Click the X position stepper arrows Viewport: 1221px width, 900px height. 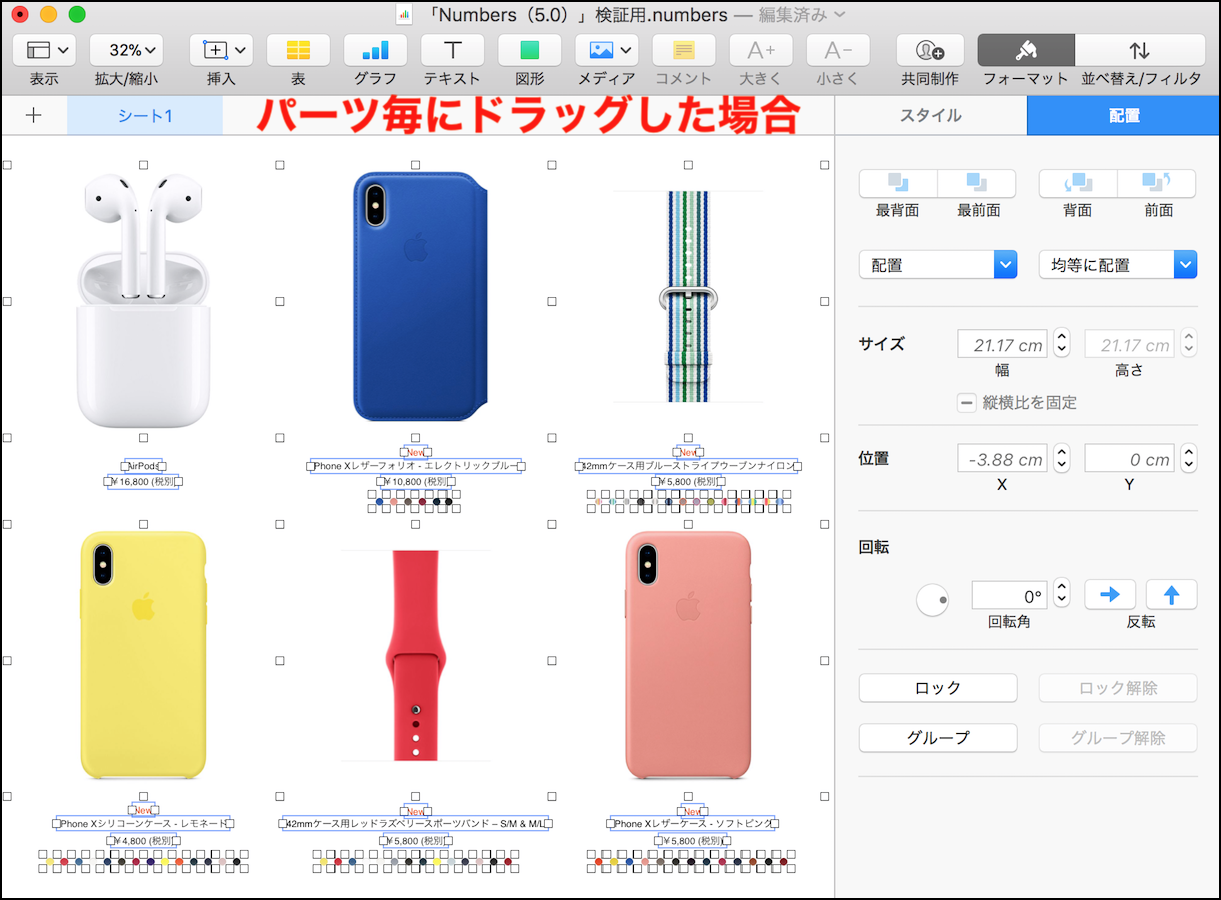1062,459
